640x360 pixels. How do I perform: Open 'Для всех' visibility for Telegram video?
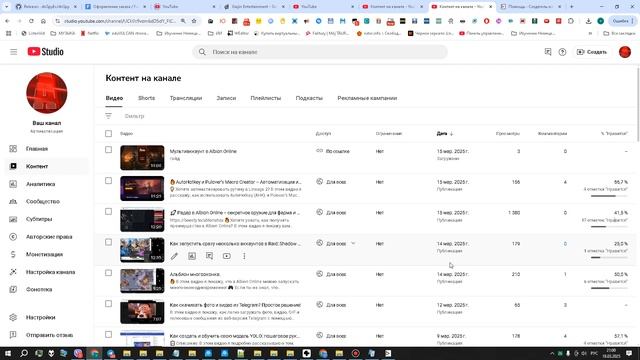click(x=331, y=305)
